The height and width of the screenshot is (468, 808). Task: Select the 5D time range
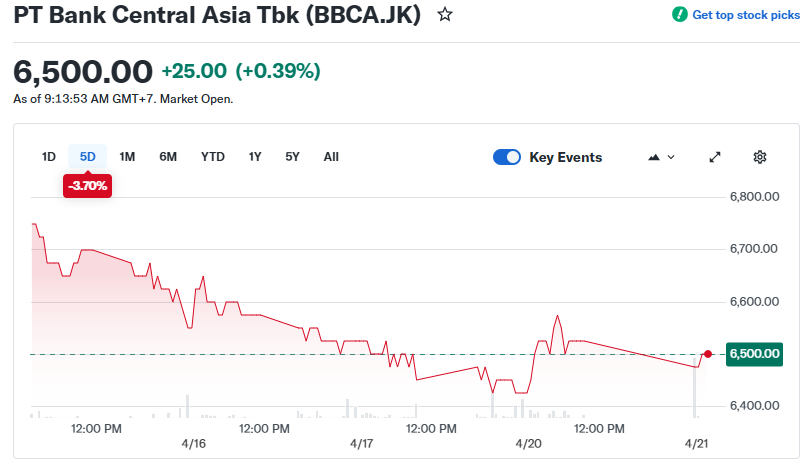point(88,157)
